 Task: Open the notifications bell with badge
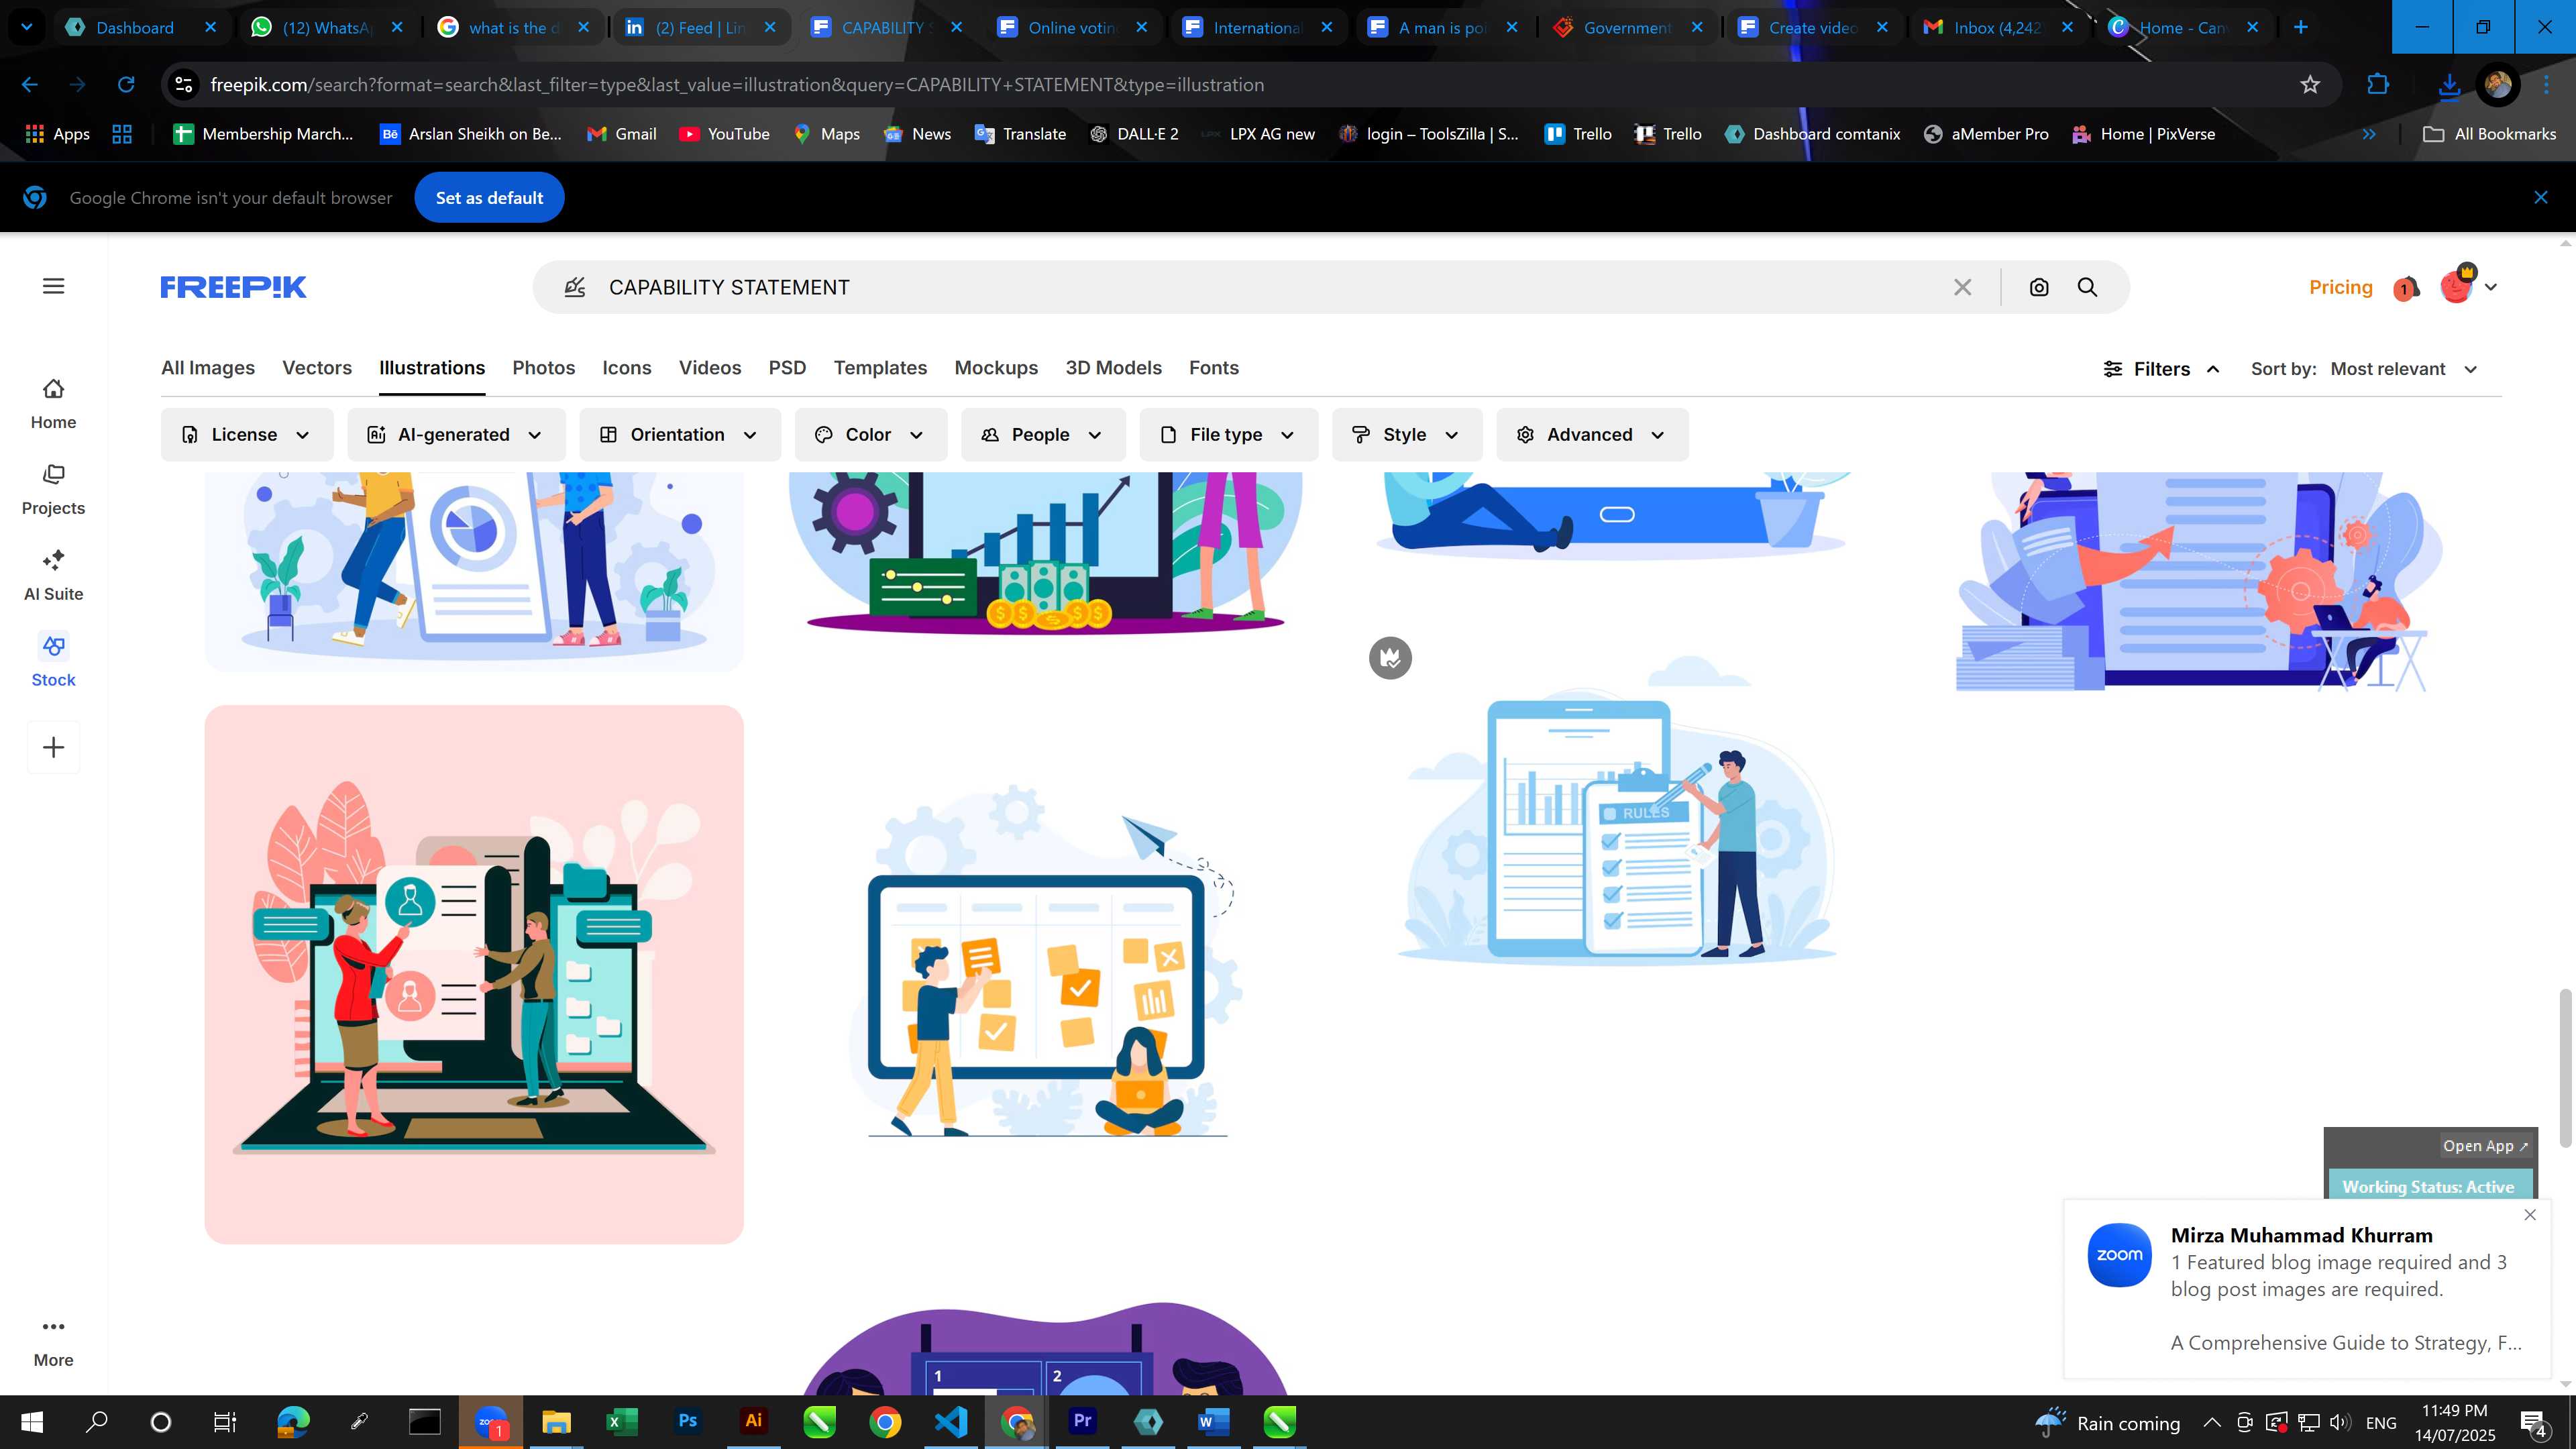click(2406, 288)
